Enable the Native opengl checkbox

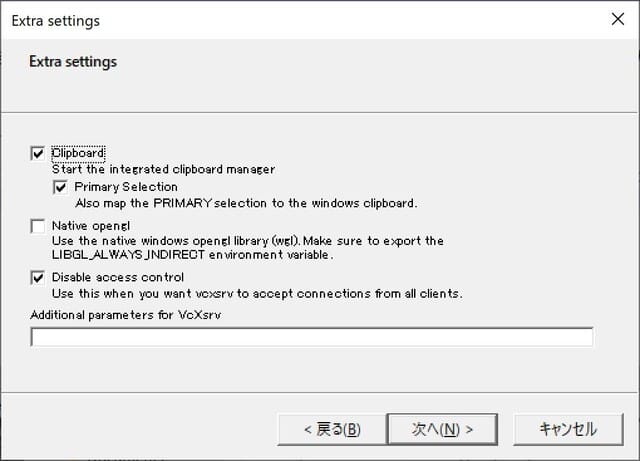pos(38,226)
